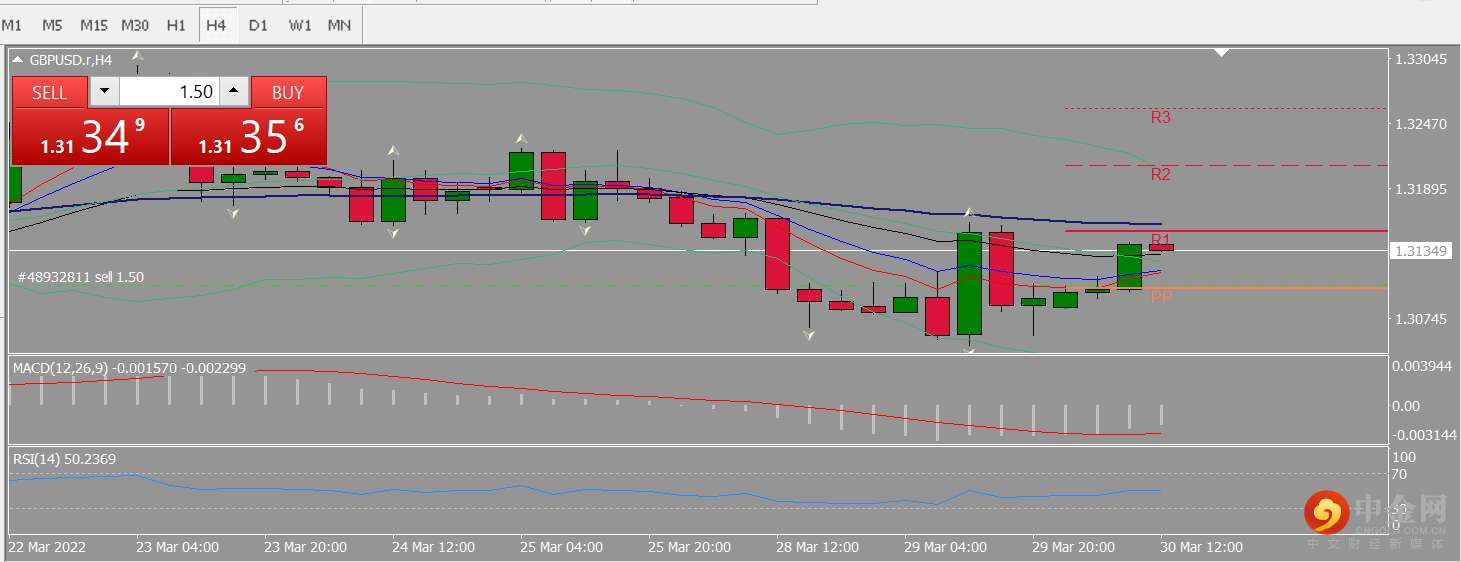Switch chart to M15 timeframe
1461x562 pixels.
click(x=94, y=25)
